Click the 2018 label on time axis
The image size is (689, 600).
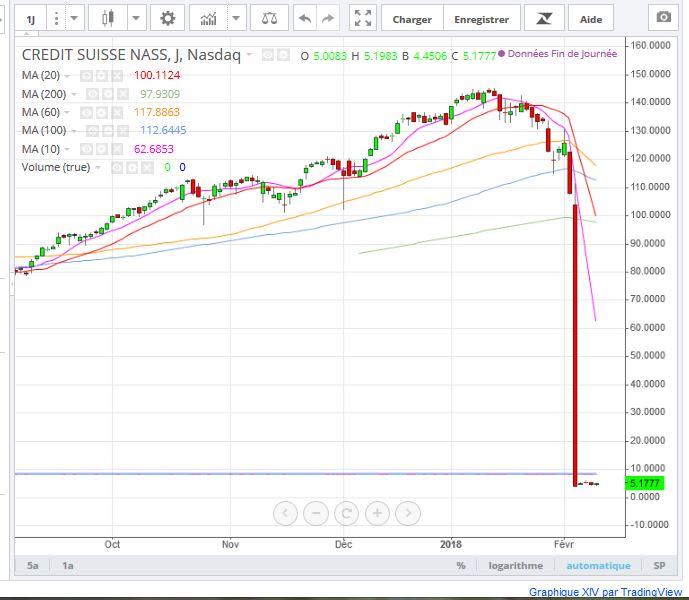pos(451,544)
